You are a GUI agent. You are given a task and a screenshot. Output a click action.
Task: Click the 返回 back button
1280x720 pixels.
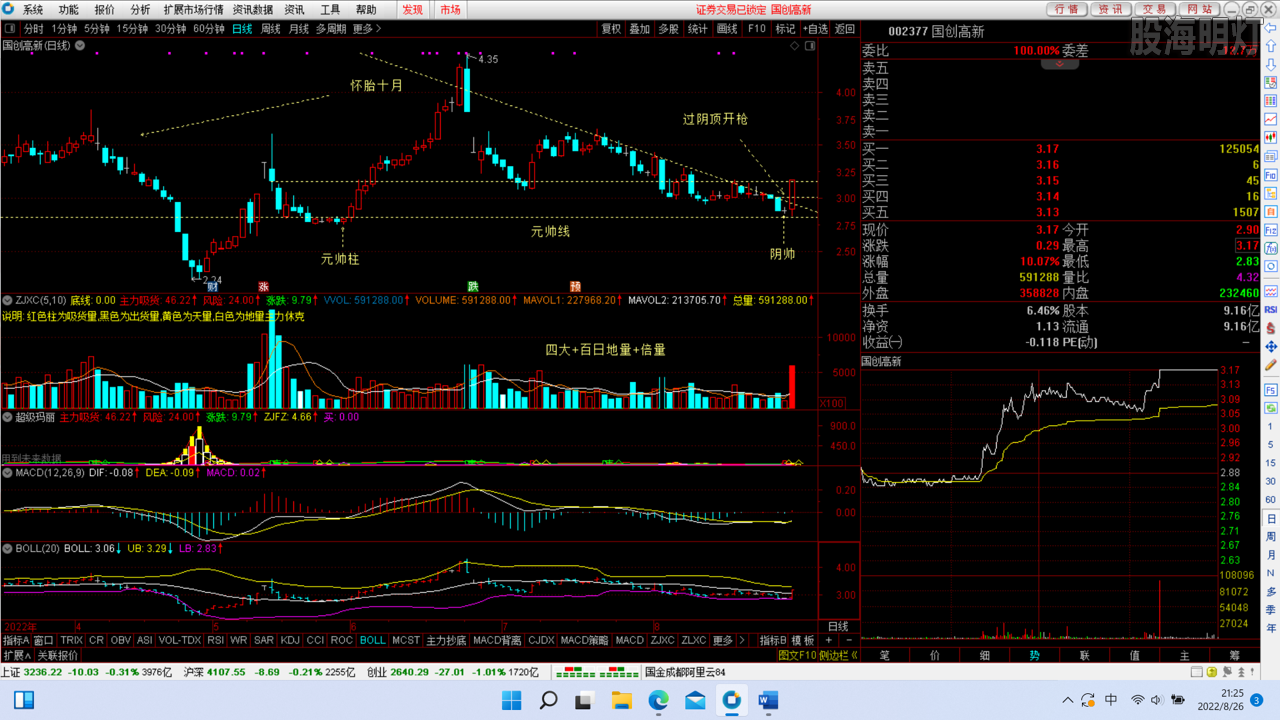coord(845,29)
